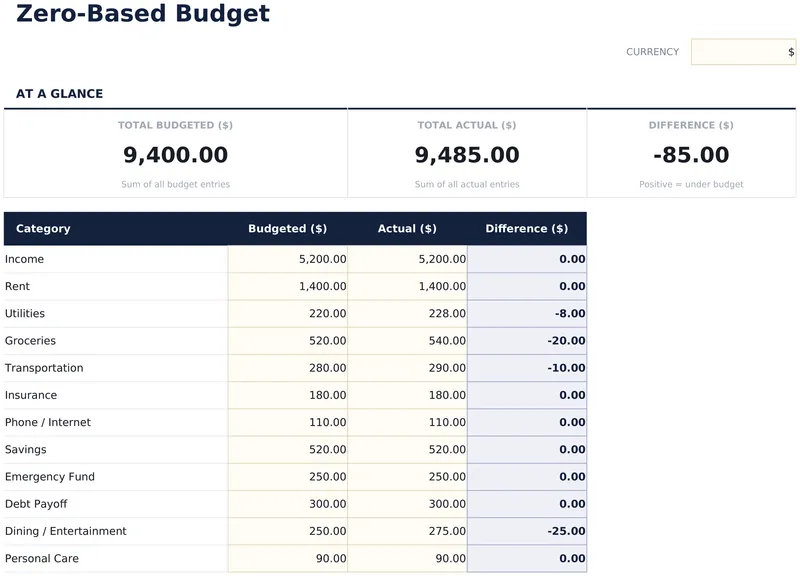The height and width of the screenshot is (576, 800).
Task: Click Savings actual cell 520.00
Action: pos(407,449)
